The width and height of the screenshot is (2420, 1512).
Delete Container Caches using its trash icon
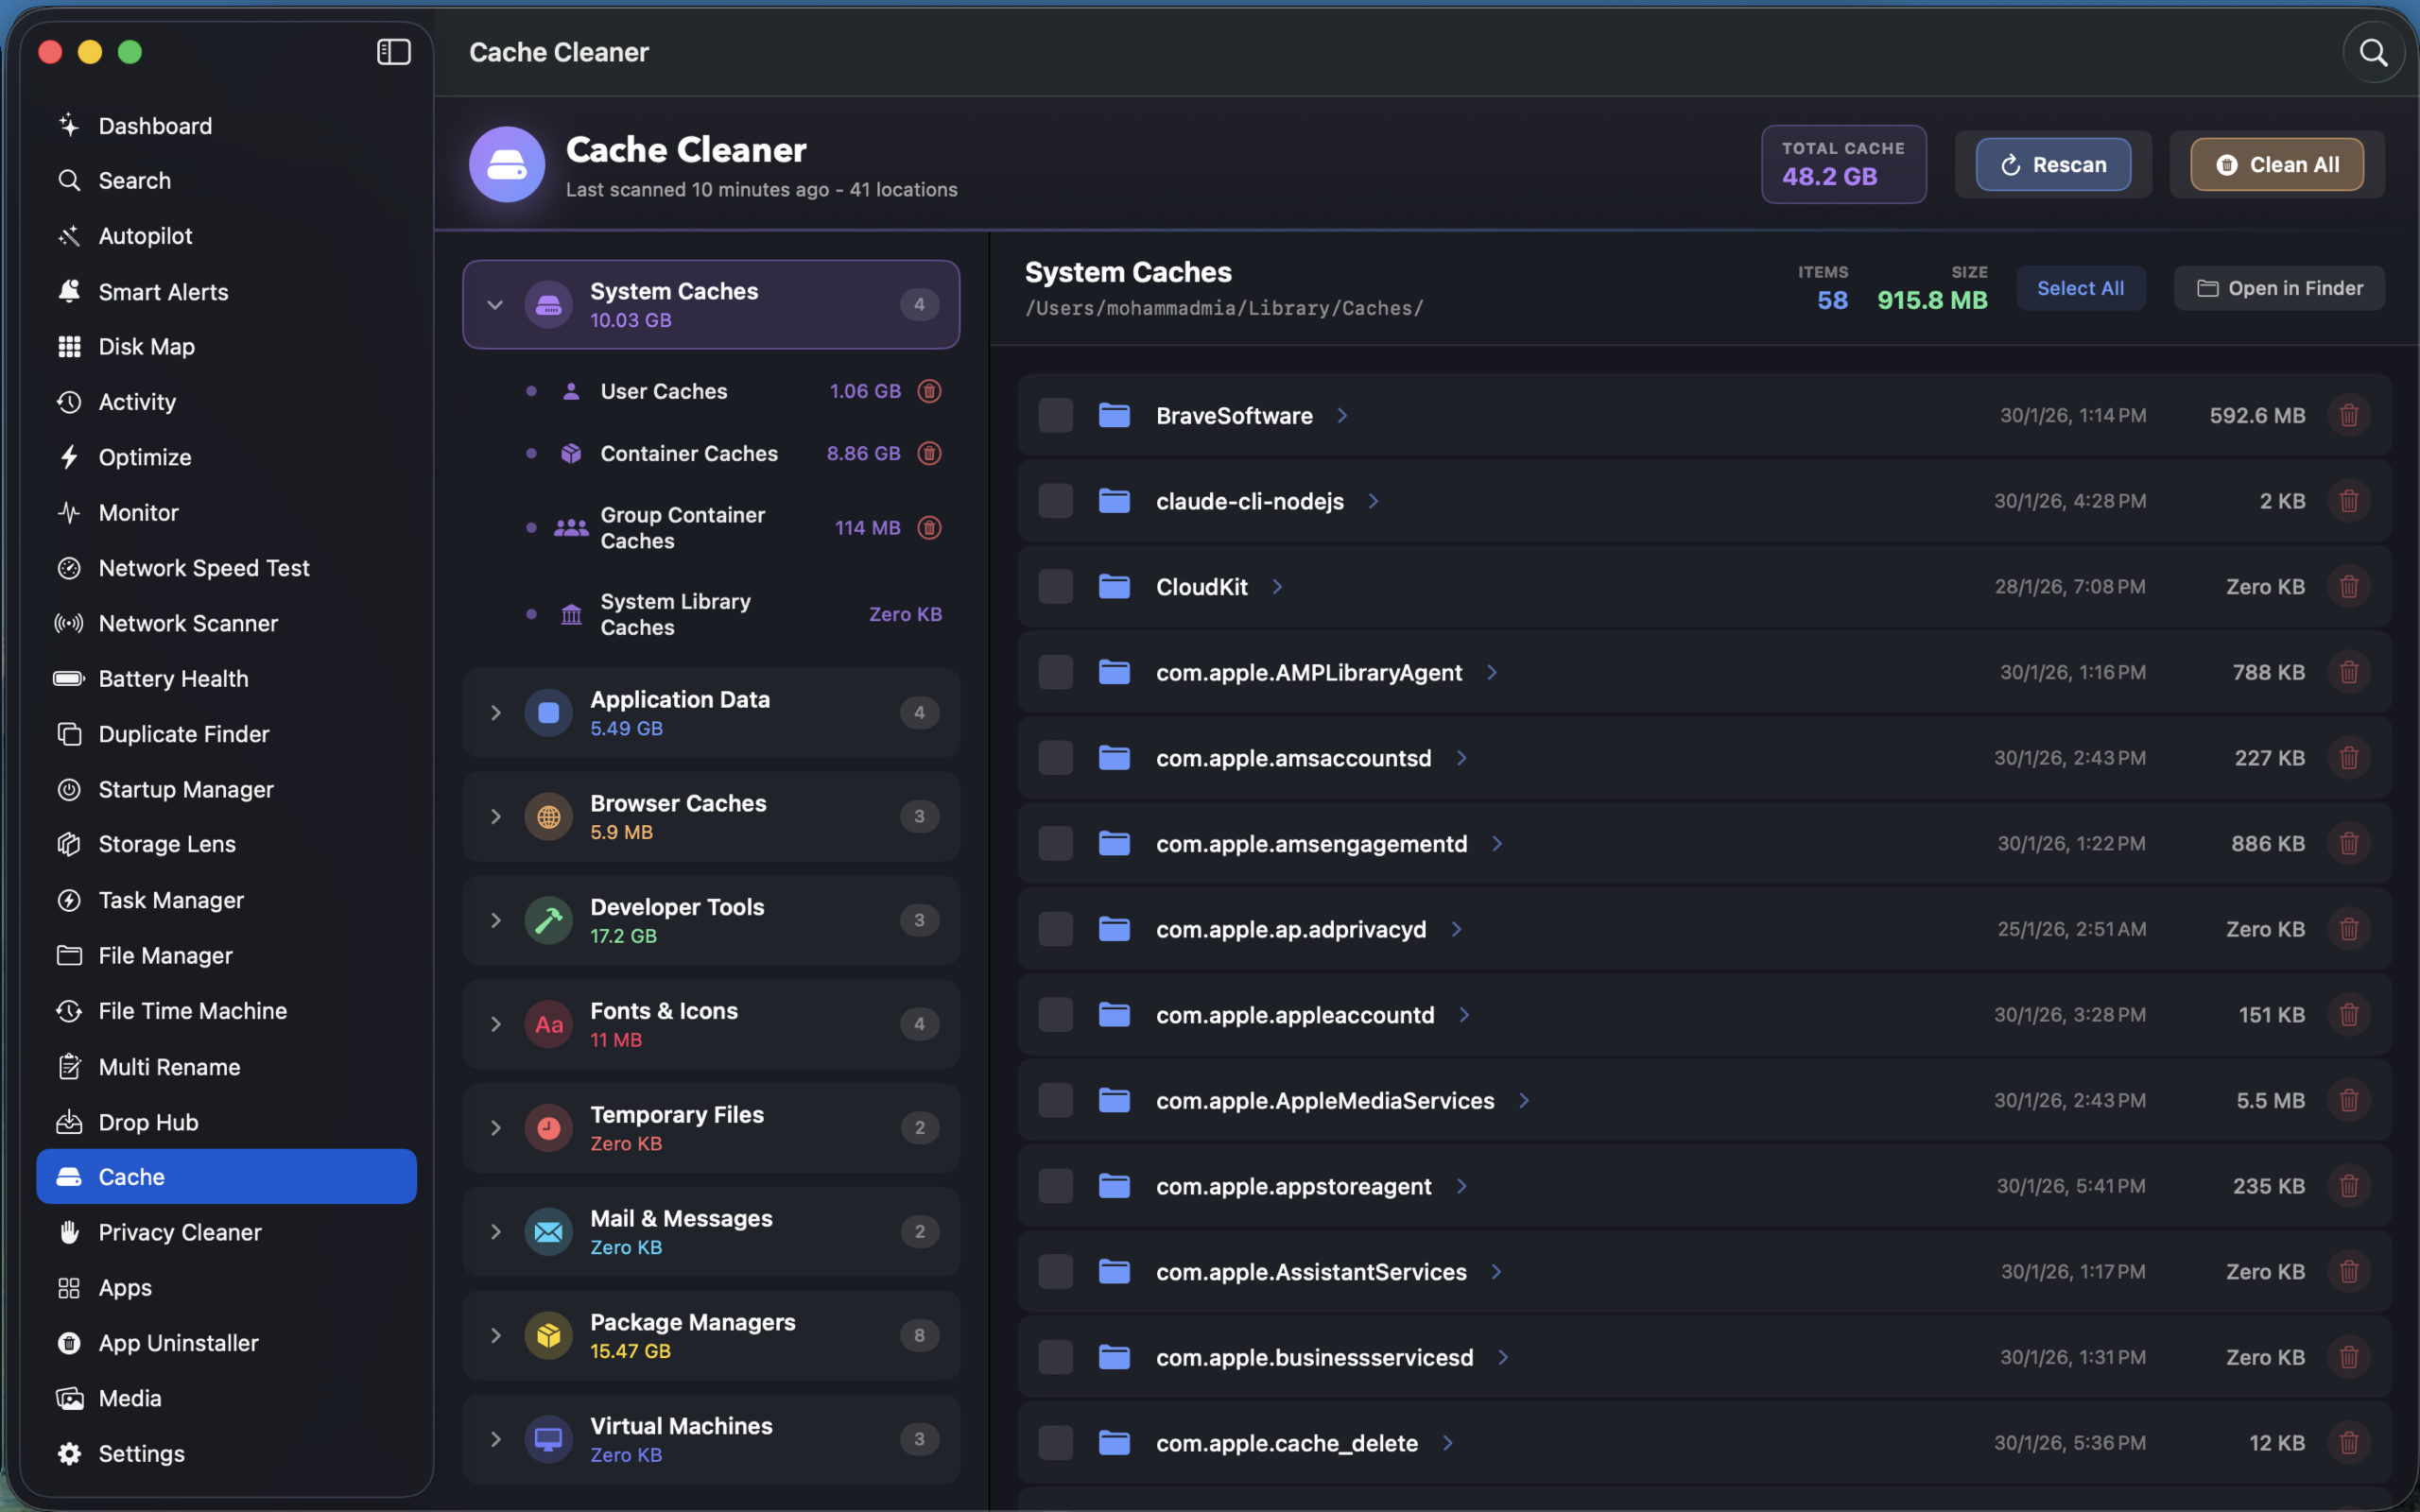click(x=929, y=453)
